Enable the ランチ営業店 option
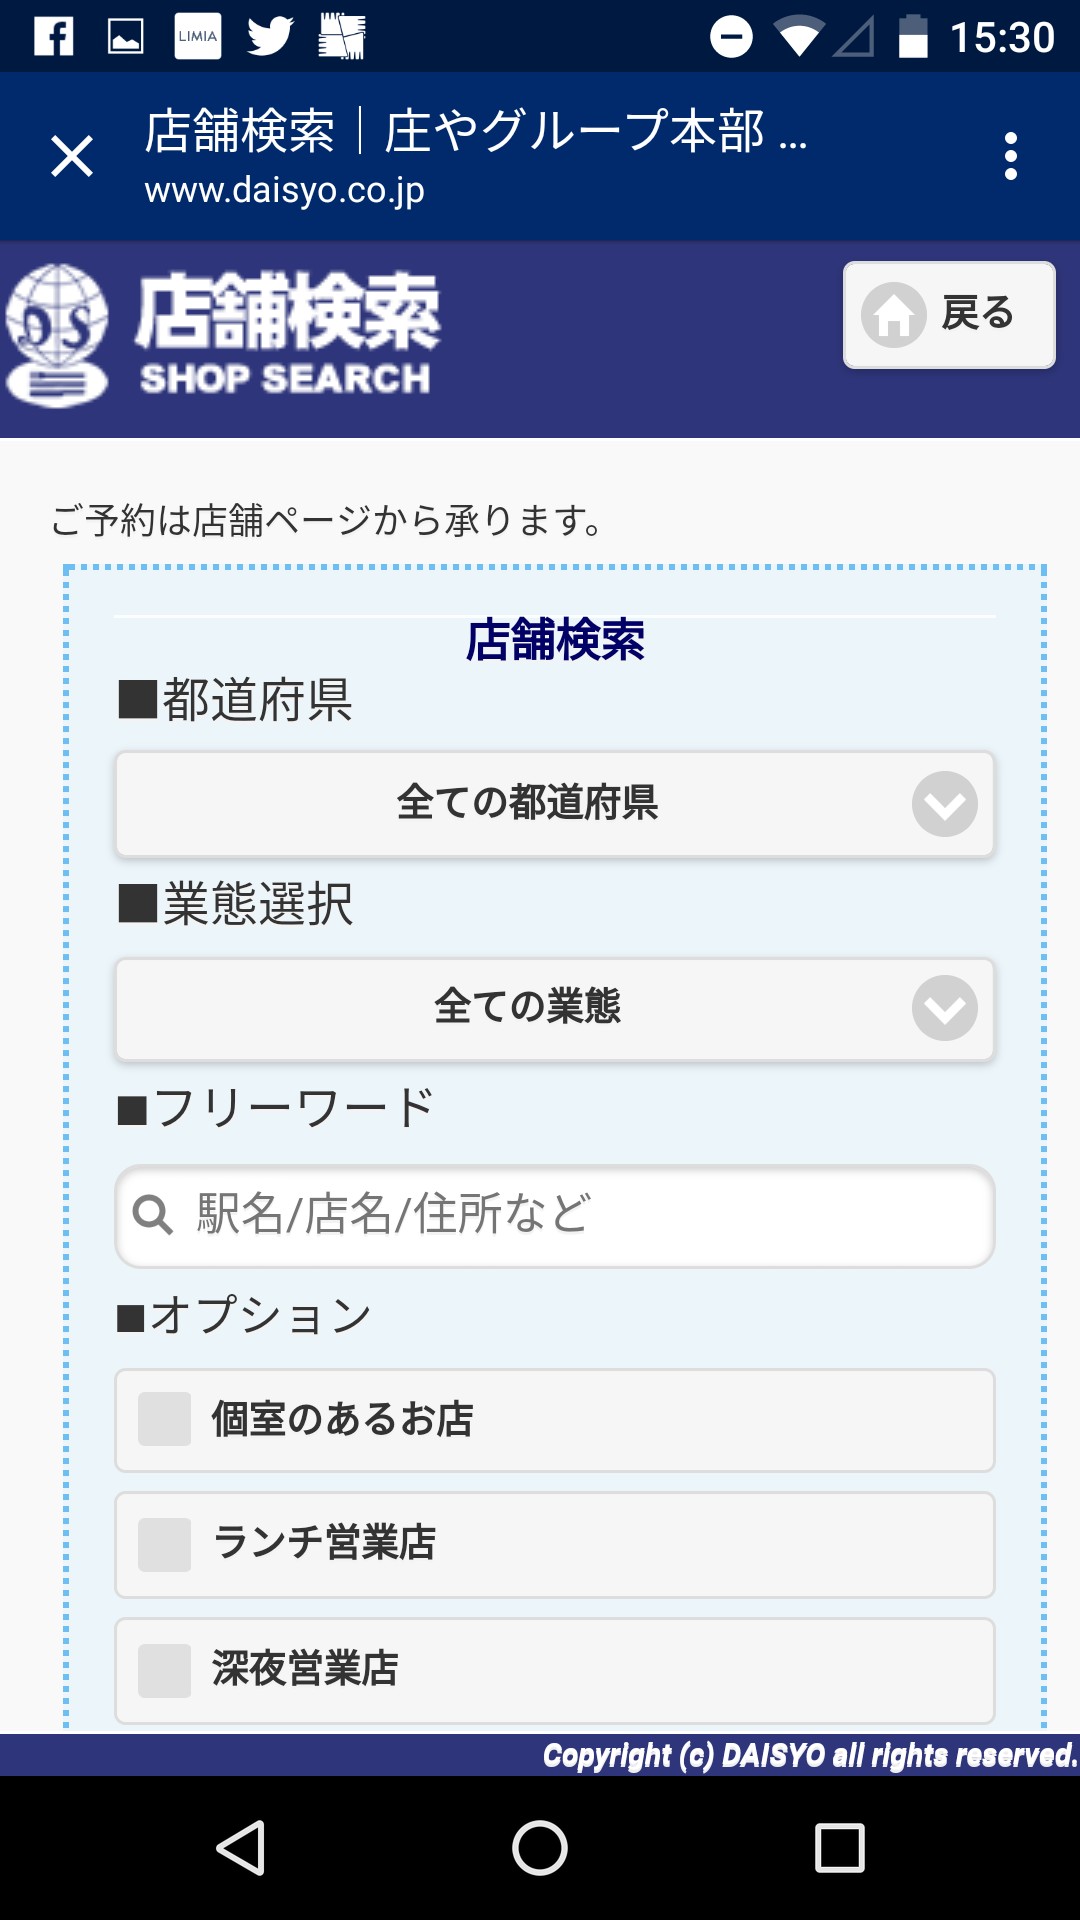This screenshot has height=1920, width=1080. point(164,1544)
